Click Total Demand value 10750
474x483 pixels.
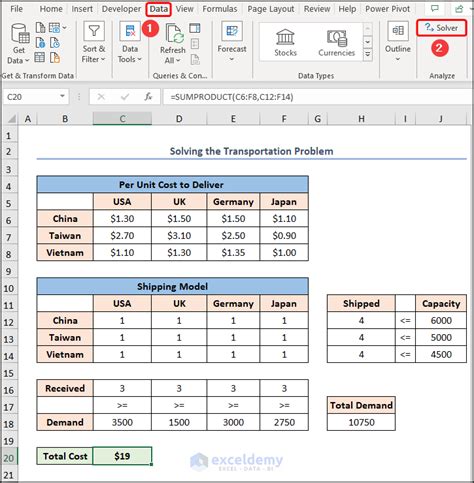coord(361,422)
